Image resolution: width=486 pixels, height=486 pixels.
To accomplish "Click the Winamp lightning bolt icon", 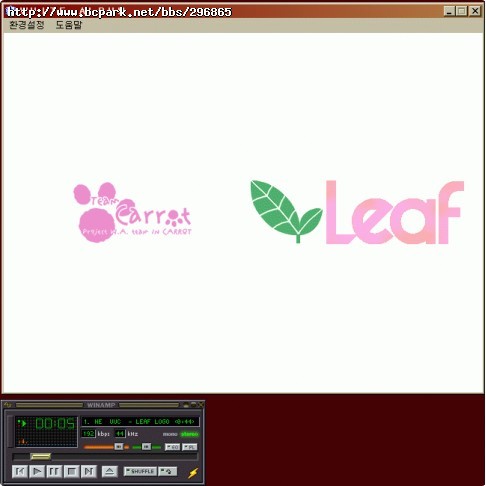I will point(193,473).
